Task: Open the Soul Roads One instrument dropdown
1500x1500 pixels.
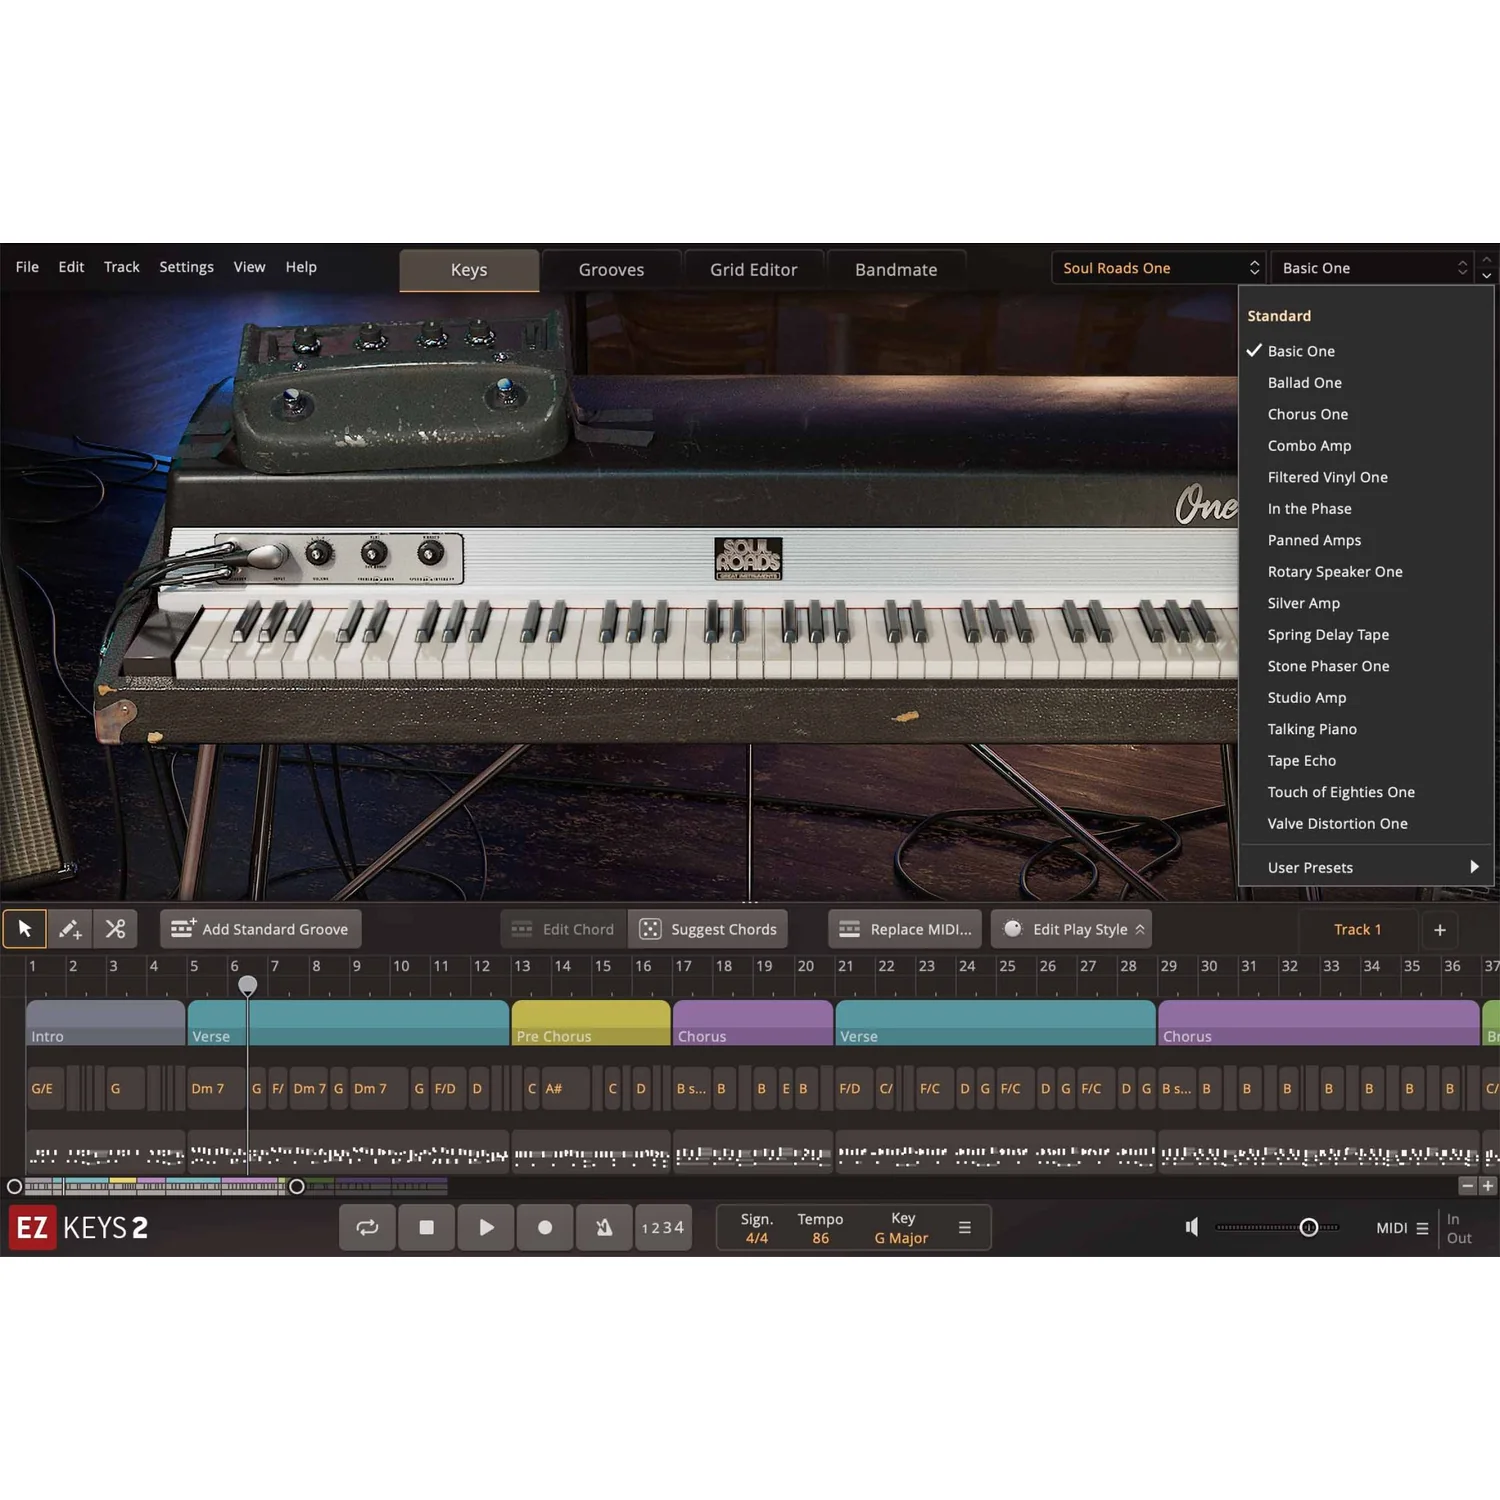Action: pos(1159,268)
